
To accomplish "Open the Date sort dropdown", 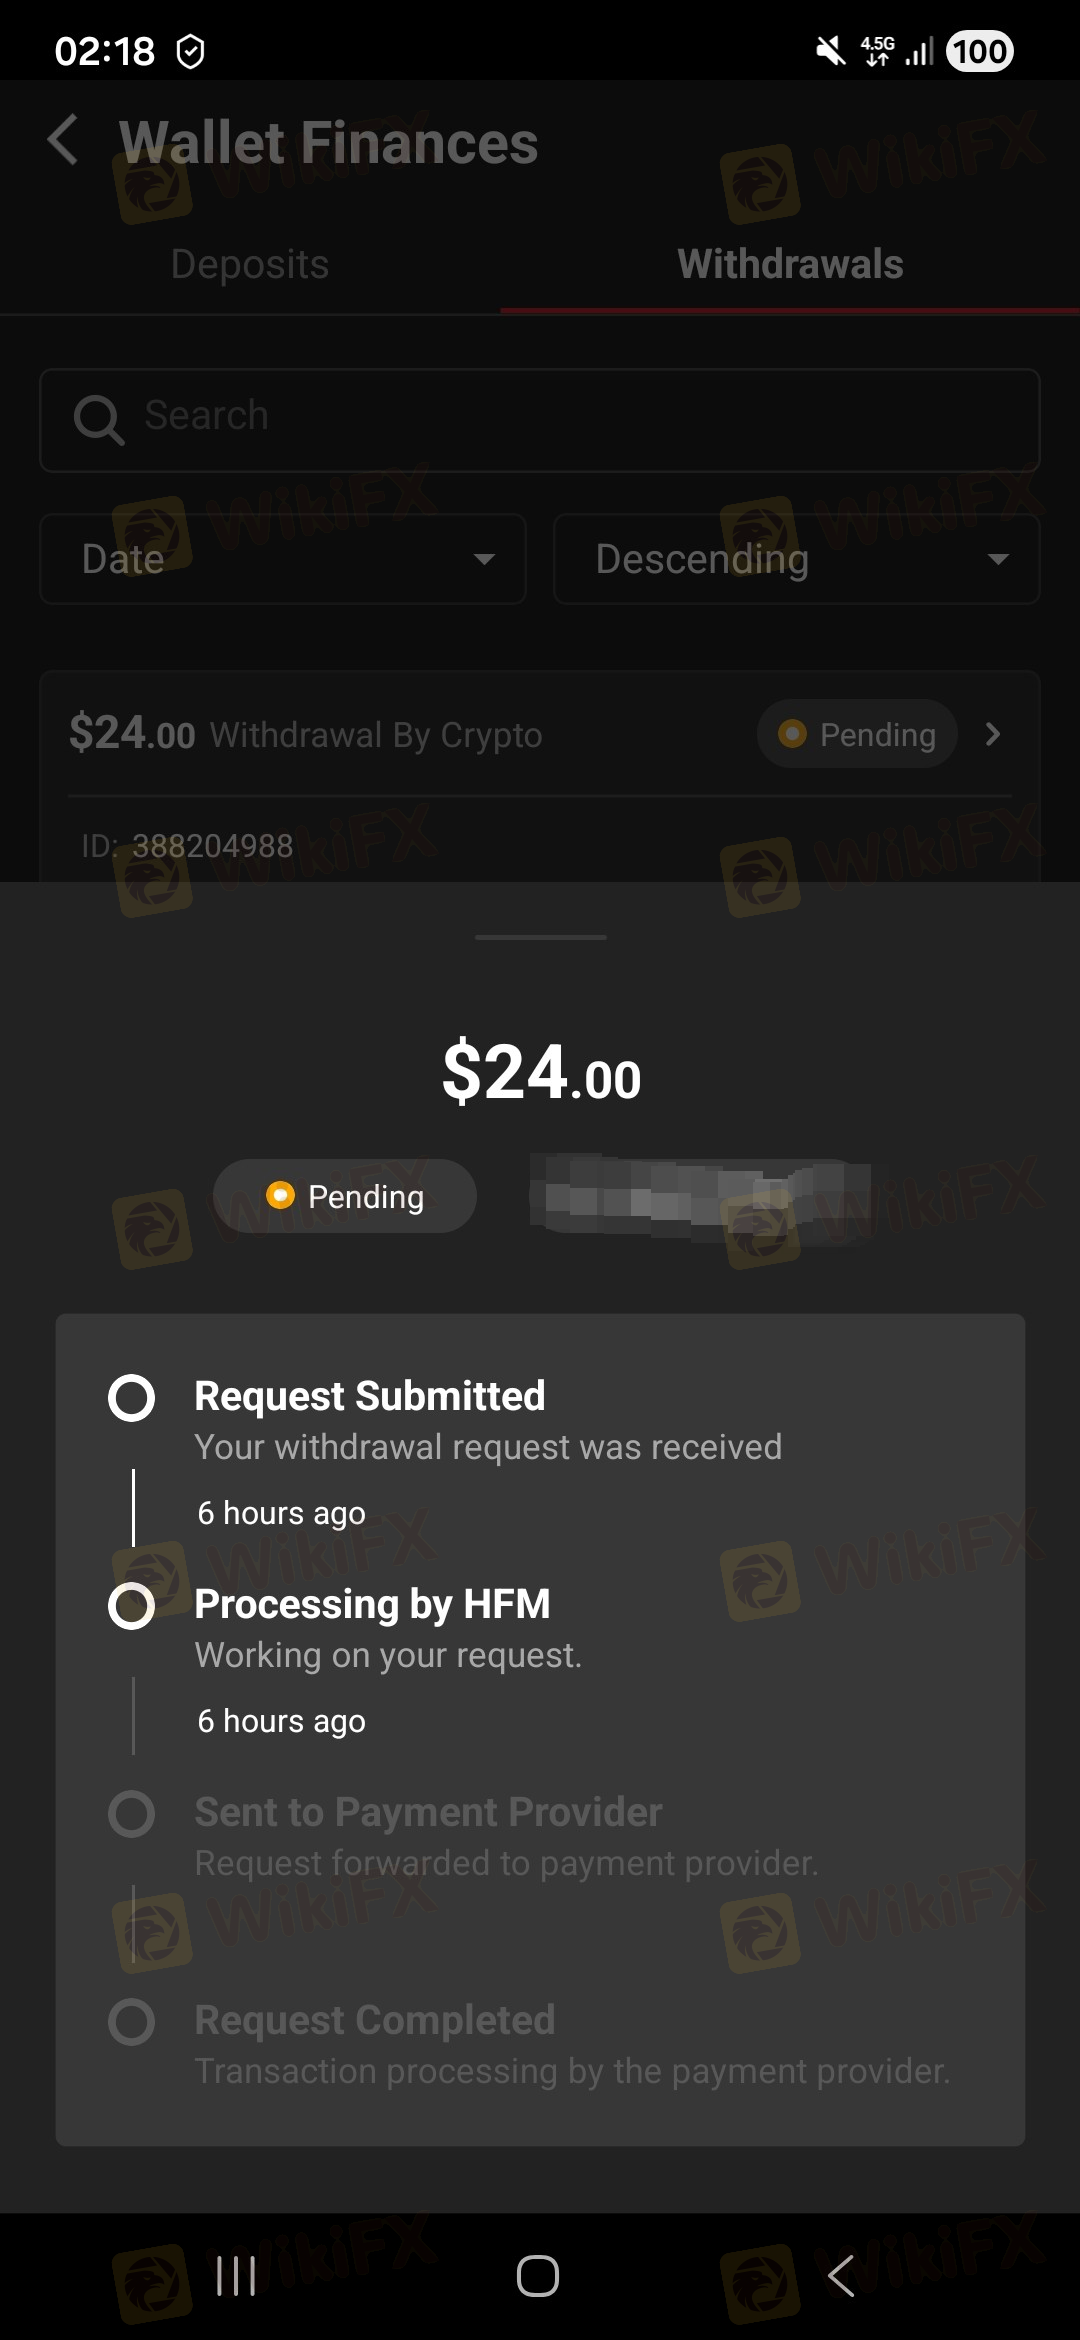I will click(283, 559).
